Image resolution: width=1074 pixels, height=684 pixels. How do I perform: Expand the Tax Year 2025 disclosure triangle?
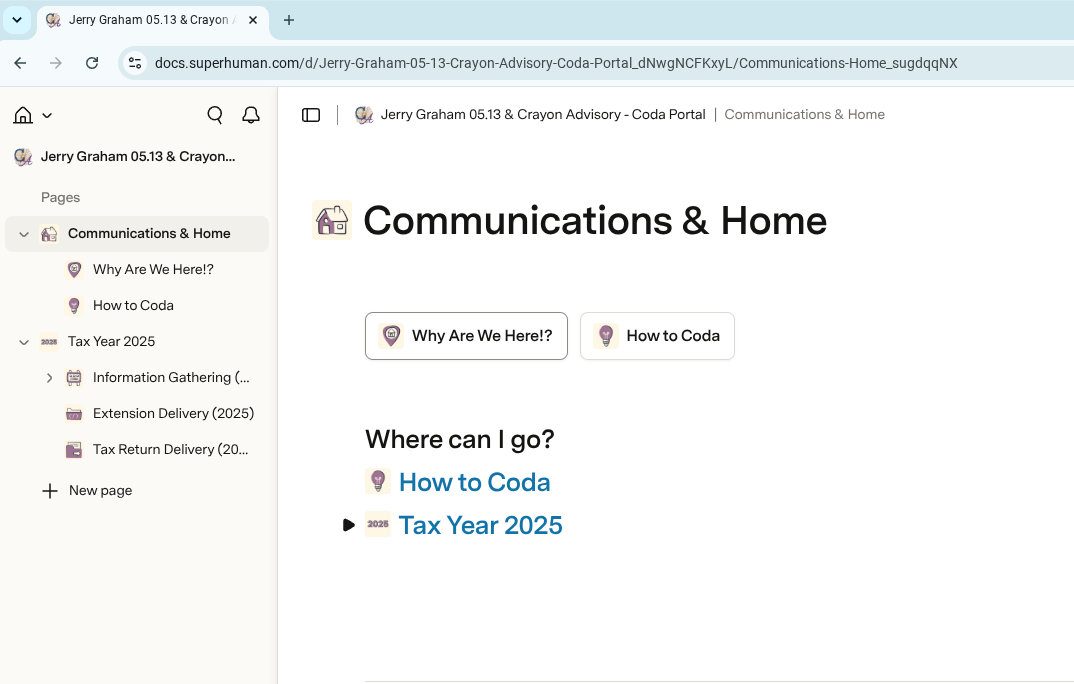pyautogui.click(x=349, y=525)
